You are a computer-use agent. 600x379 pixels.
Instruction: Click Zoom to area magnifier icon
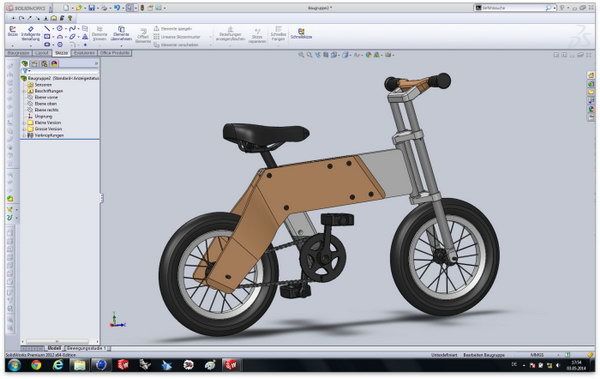pos(309,55)
